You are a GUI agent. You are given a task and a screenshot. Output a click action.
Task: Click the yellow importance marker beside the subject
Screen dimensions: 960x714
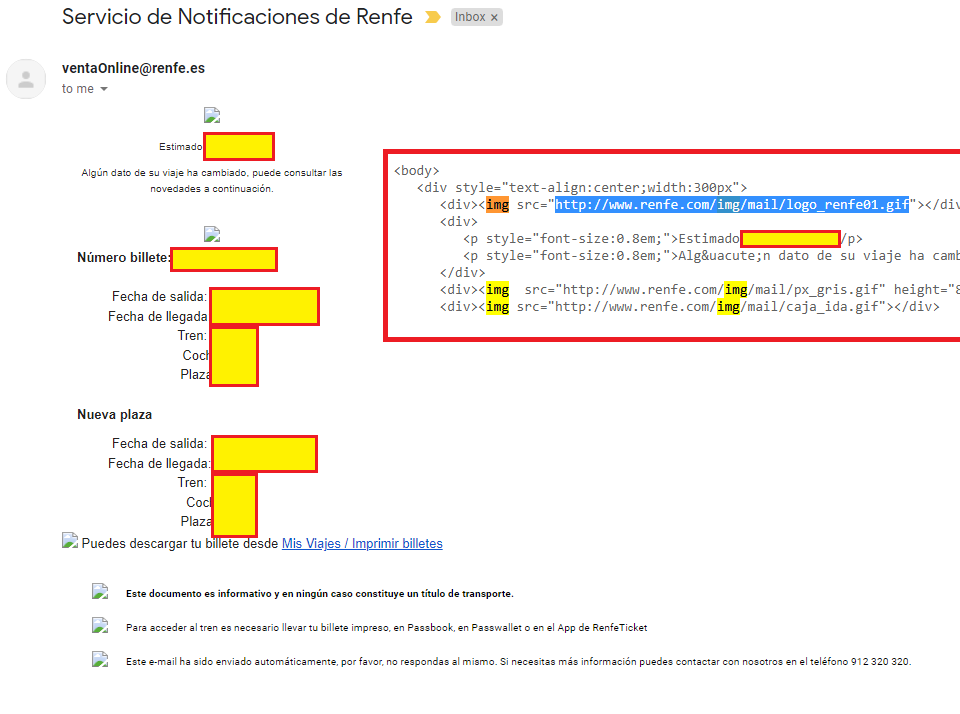point(432,17)
